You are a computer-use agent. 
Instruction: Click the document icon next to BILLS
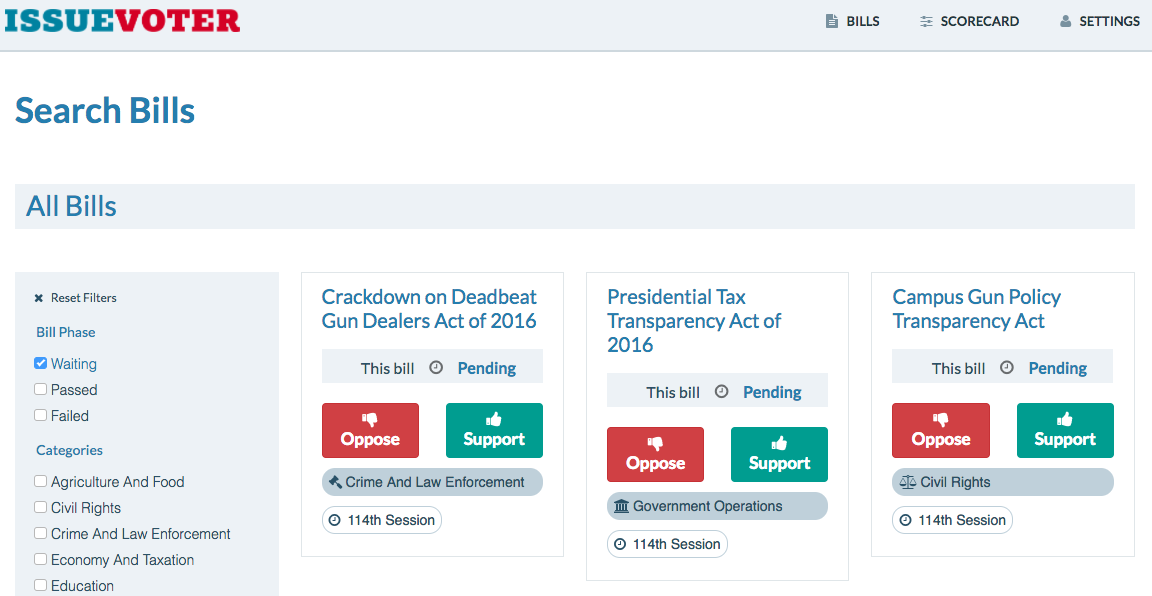coord(830,20)
